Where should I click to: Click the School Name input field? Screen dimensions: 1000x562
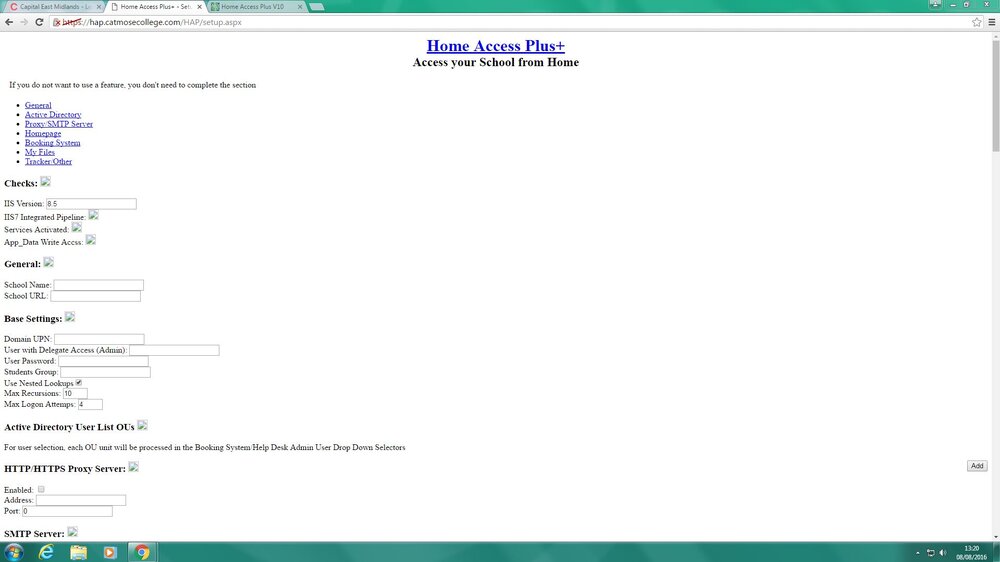click(98, 285)
